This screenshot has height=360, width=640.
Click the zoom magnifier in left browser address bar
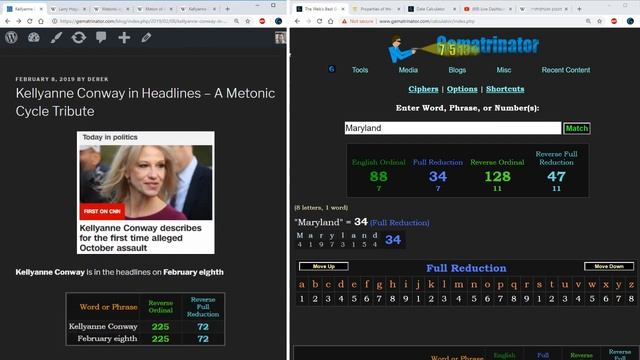[x=236, y=21]
